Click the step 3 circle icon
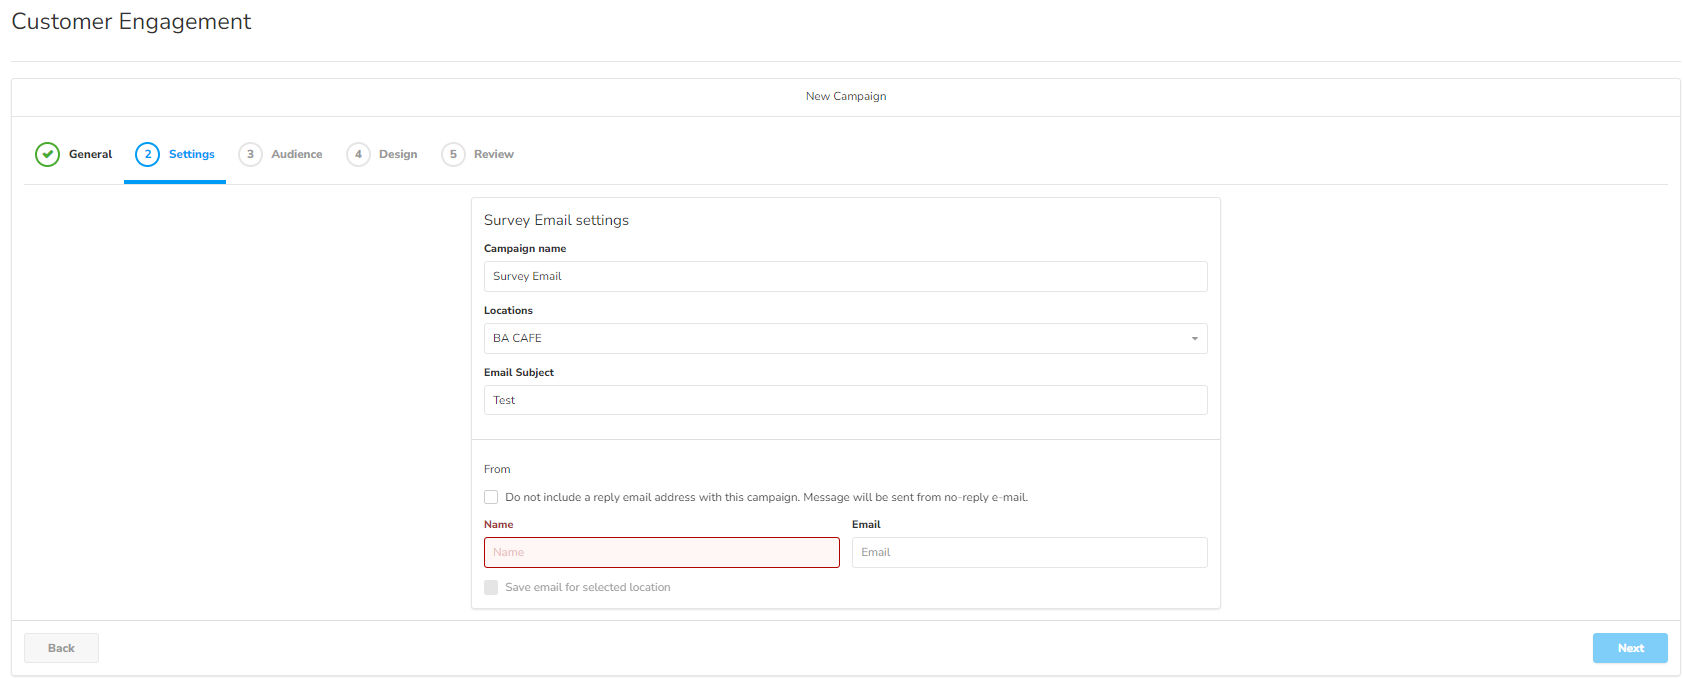The image size is (1683, 678). tap(250, 154)
